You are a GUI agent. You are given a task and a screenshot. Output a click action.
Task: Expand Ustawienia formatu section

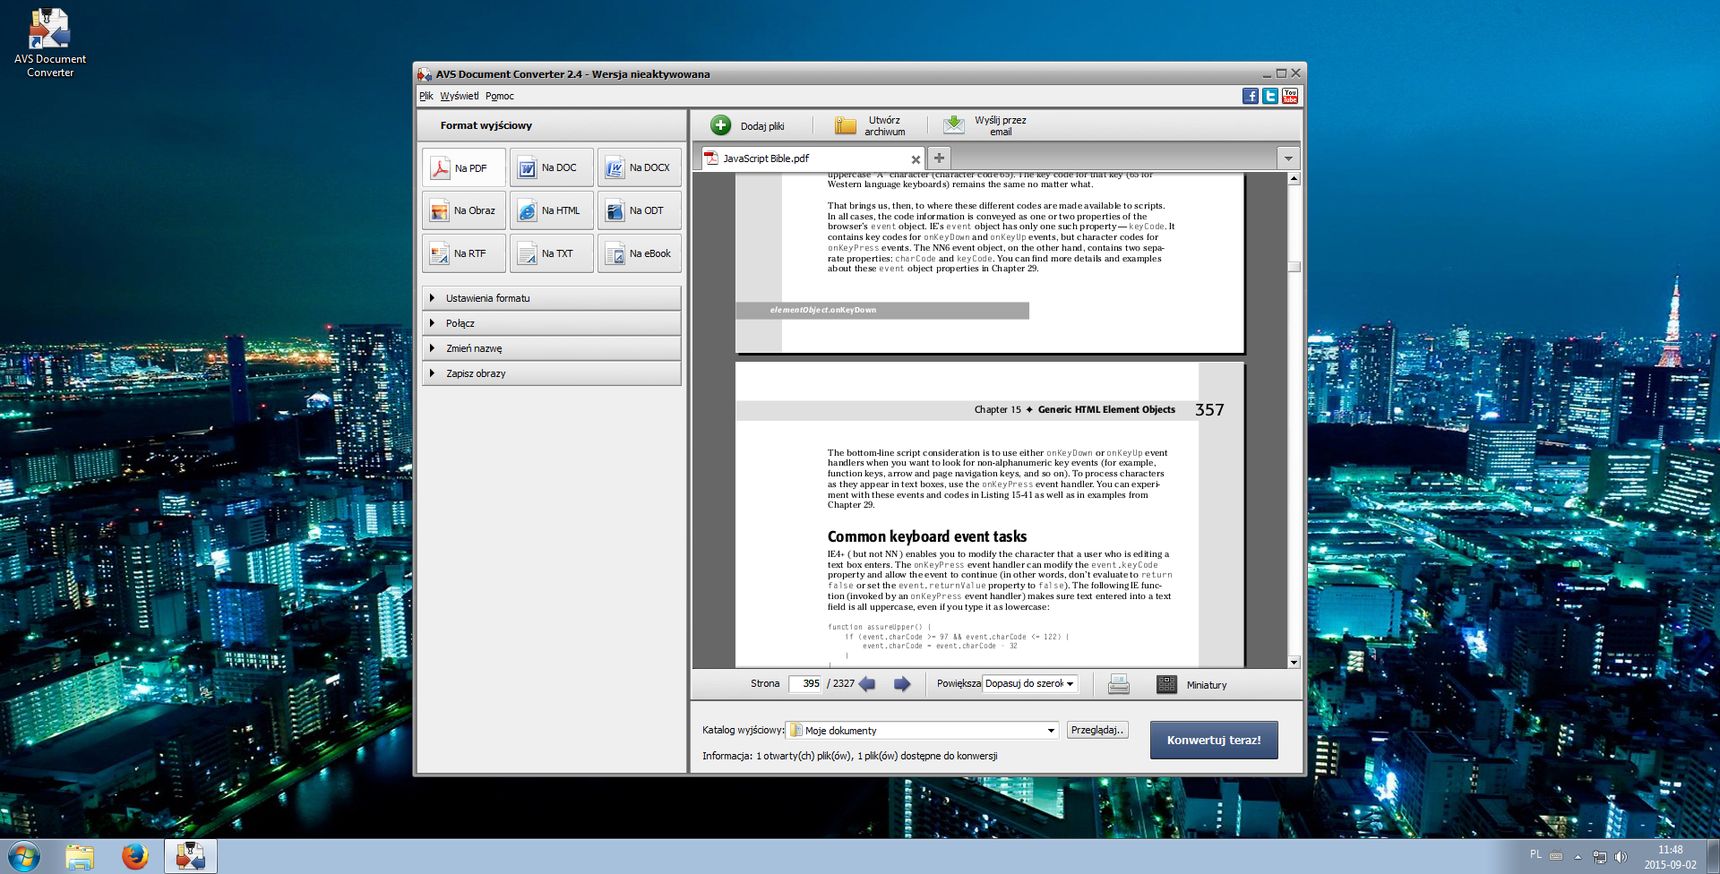coord(551,298)
